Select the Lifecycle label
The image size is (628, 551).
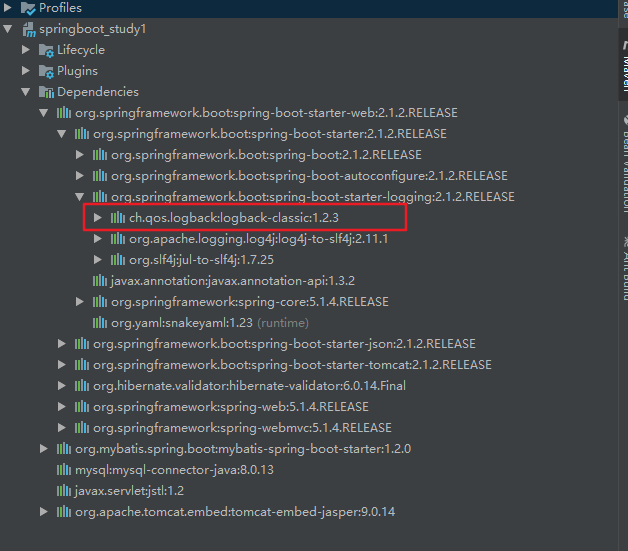pyautogui.click(x=81, y=50)
